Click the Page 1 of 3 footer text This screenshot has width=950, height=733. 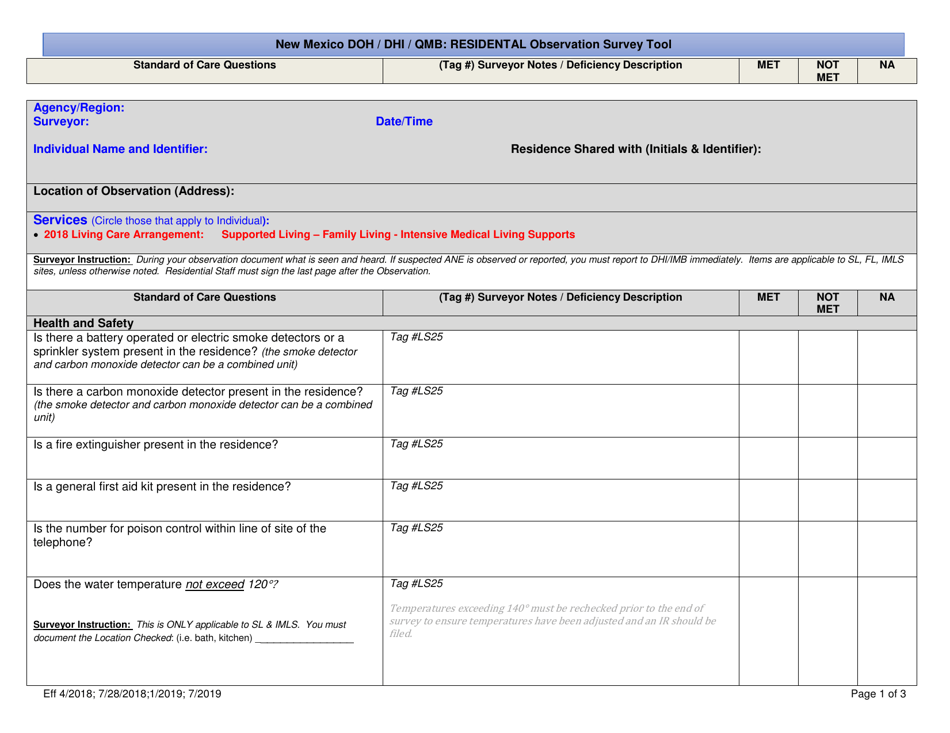[x=878, y=692]
